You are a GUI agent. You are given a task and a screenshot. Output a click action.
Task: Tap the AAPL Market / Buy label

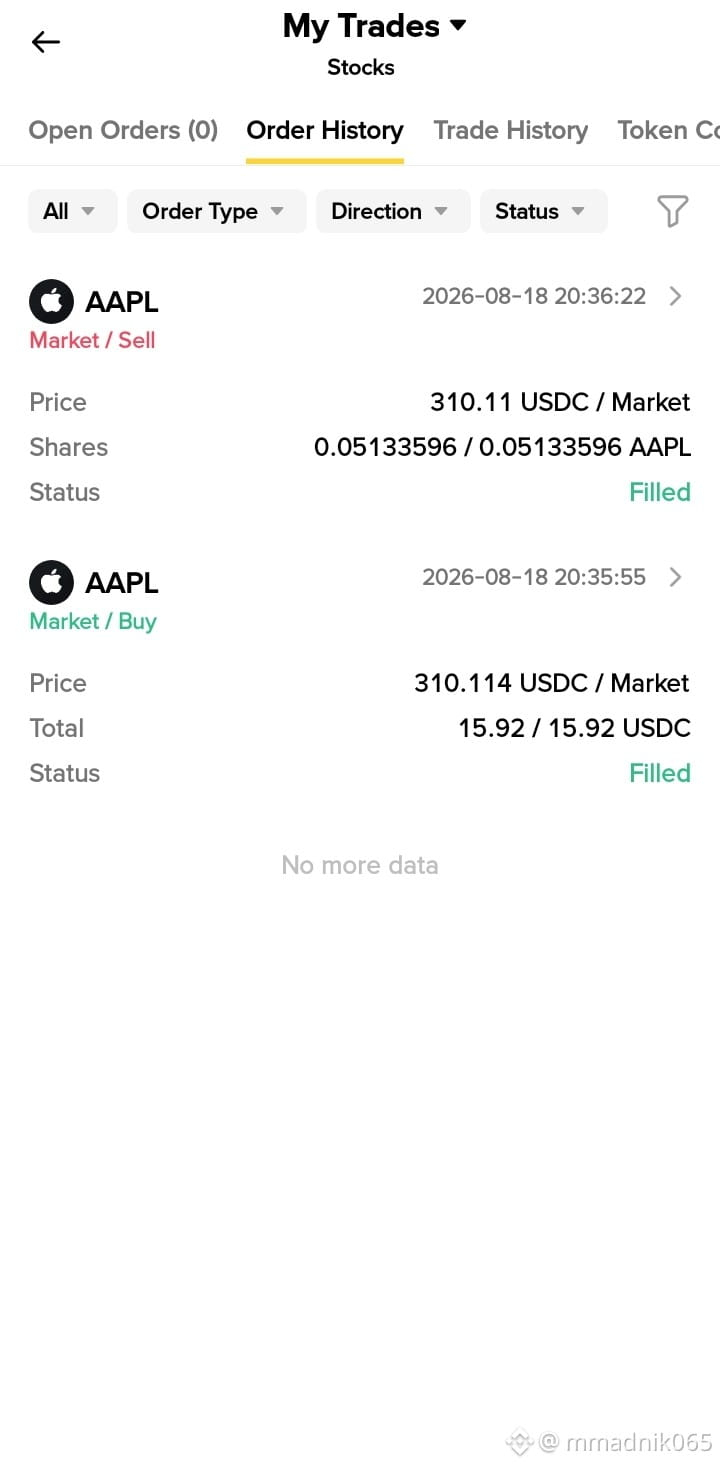coord(93,621)
